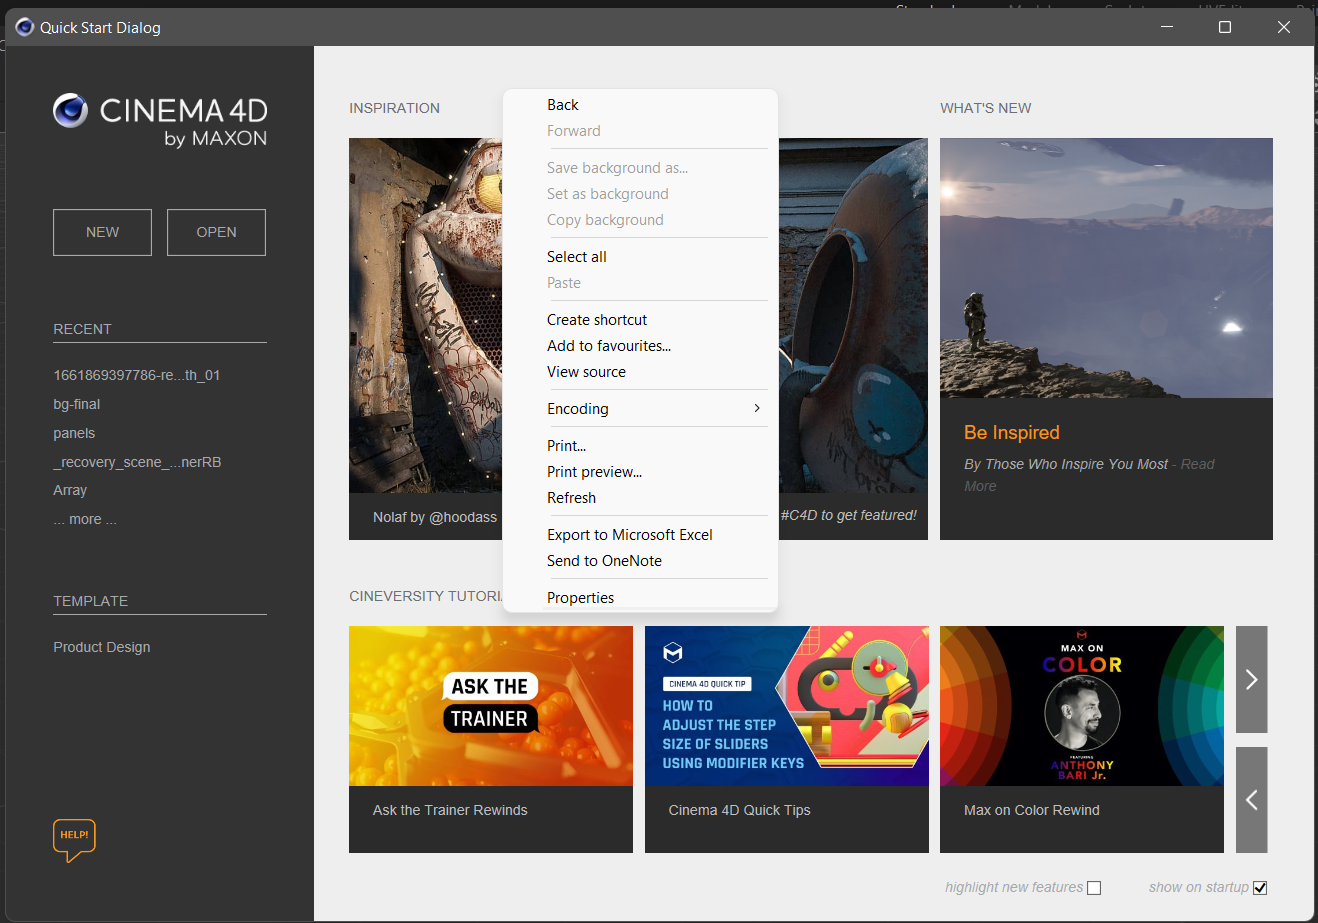Viewport: 1318px width, 923px height.
Task: Open the orange HELP speech bubble icon
Action: [74, 840]
